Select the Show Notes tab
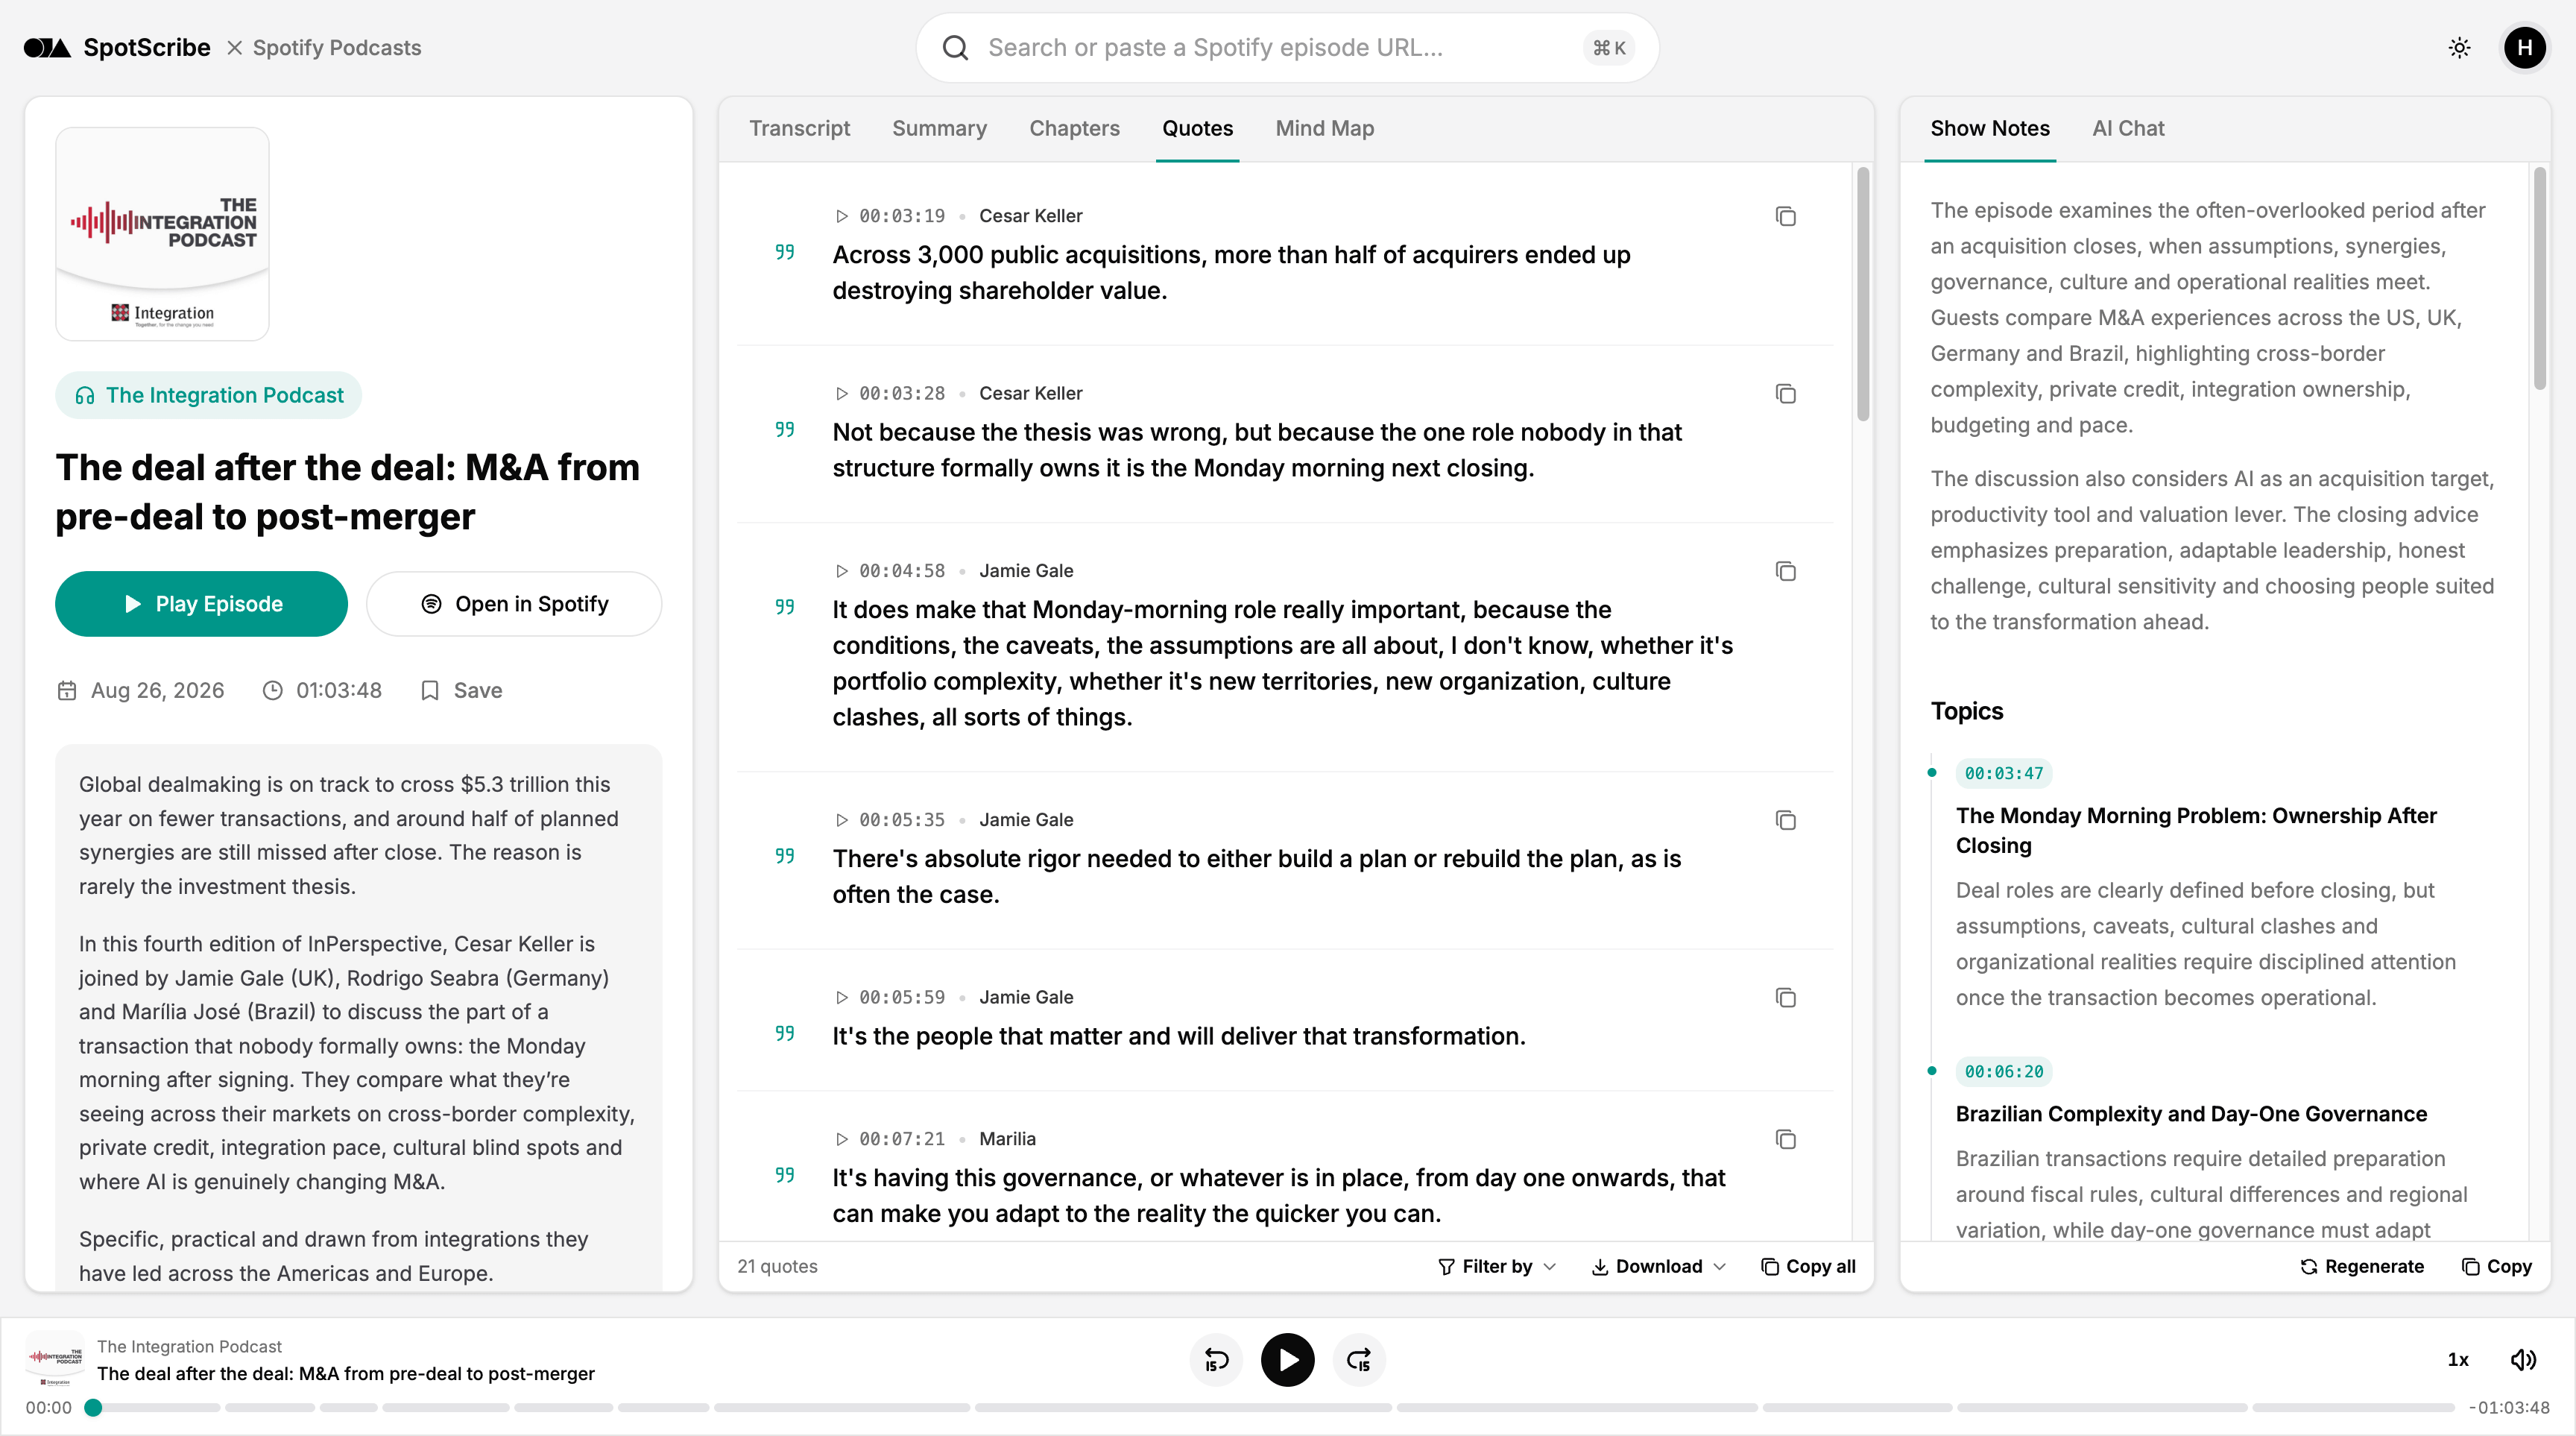 1989,128
